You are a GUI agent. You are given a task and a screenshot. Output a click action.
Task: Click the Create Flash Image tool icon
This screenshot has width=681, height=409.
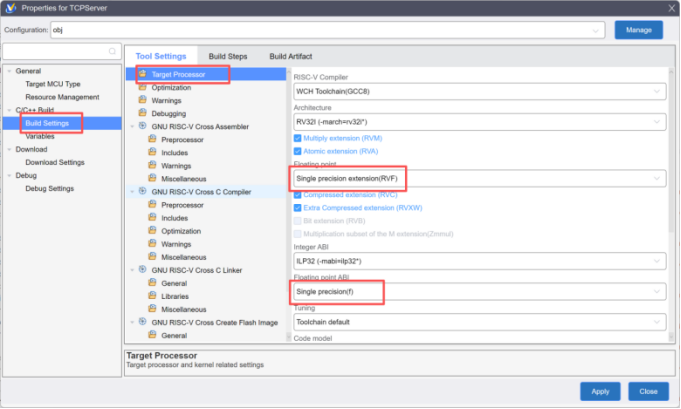coord(142,322)
